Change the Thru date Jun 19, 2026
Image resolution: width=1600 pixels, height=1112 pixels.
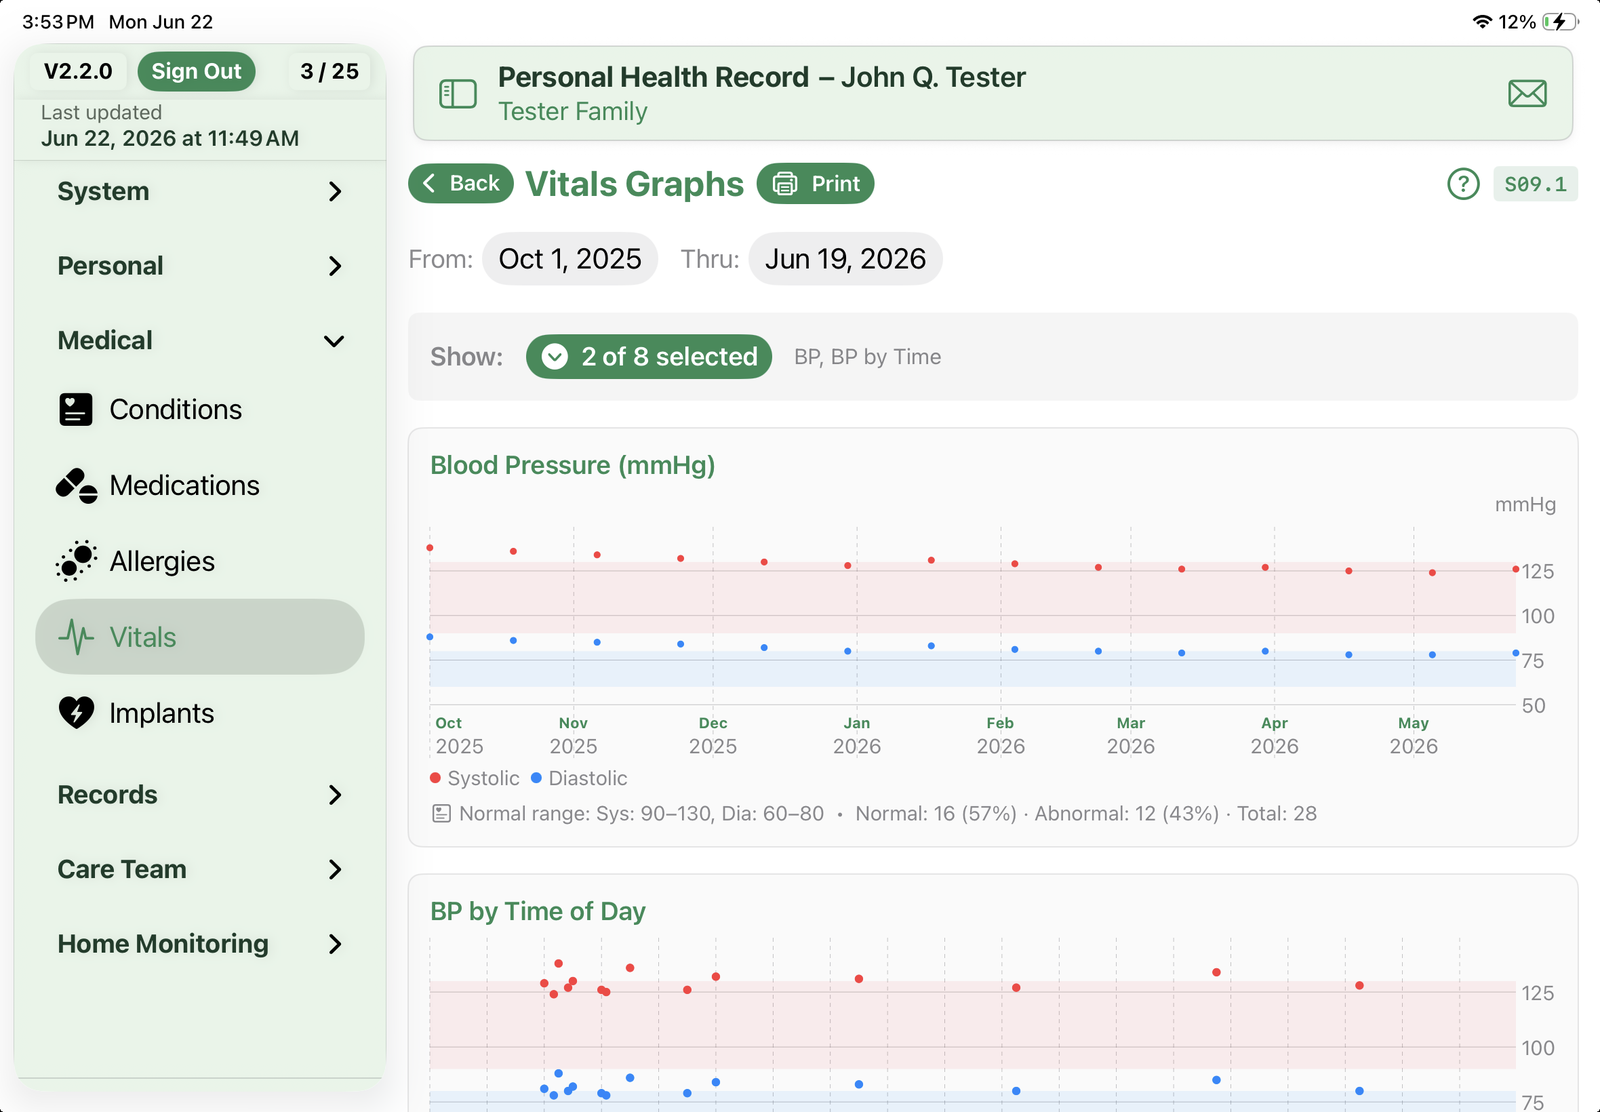[846, 259]
